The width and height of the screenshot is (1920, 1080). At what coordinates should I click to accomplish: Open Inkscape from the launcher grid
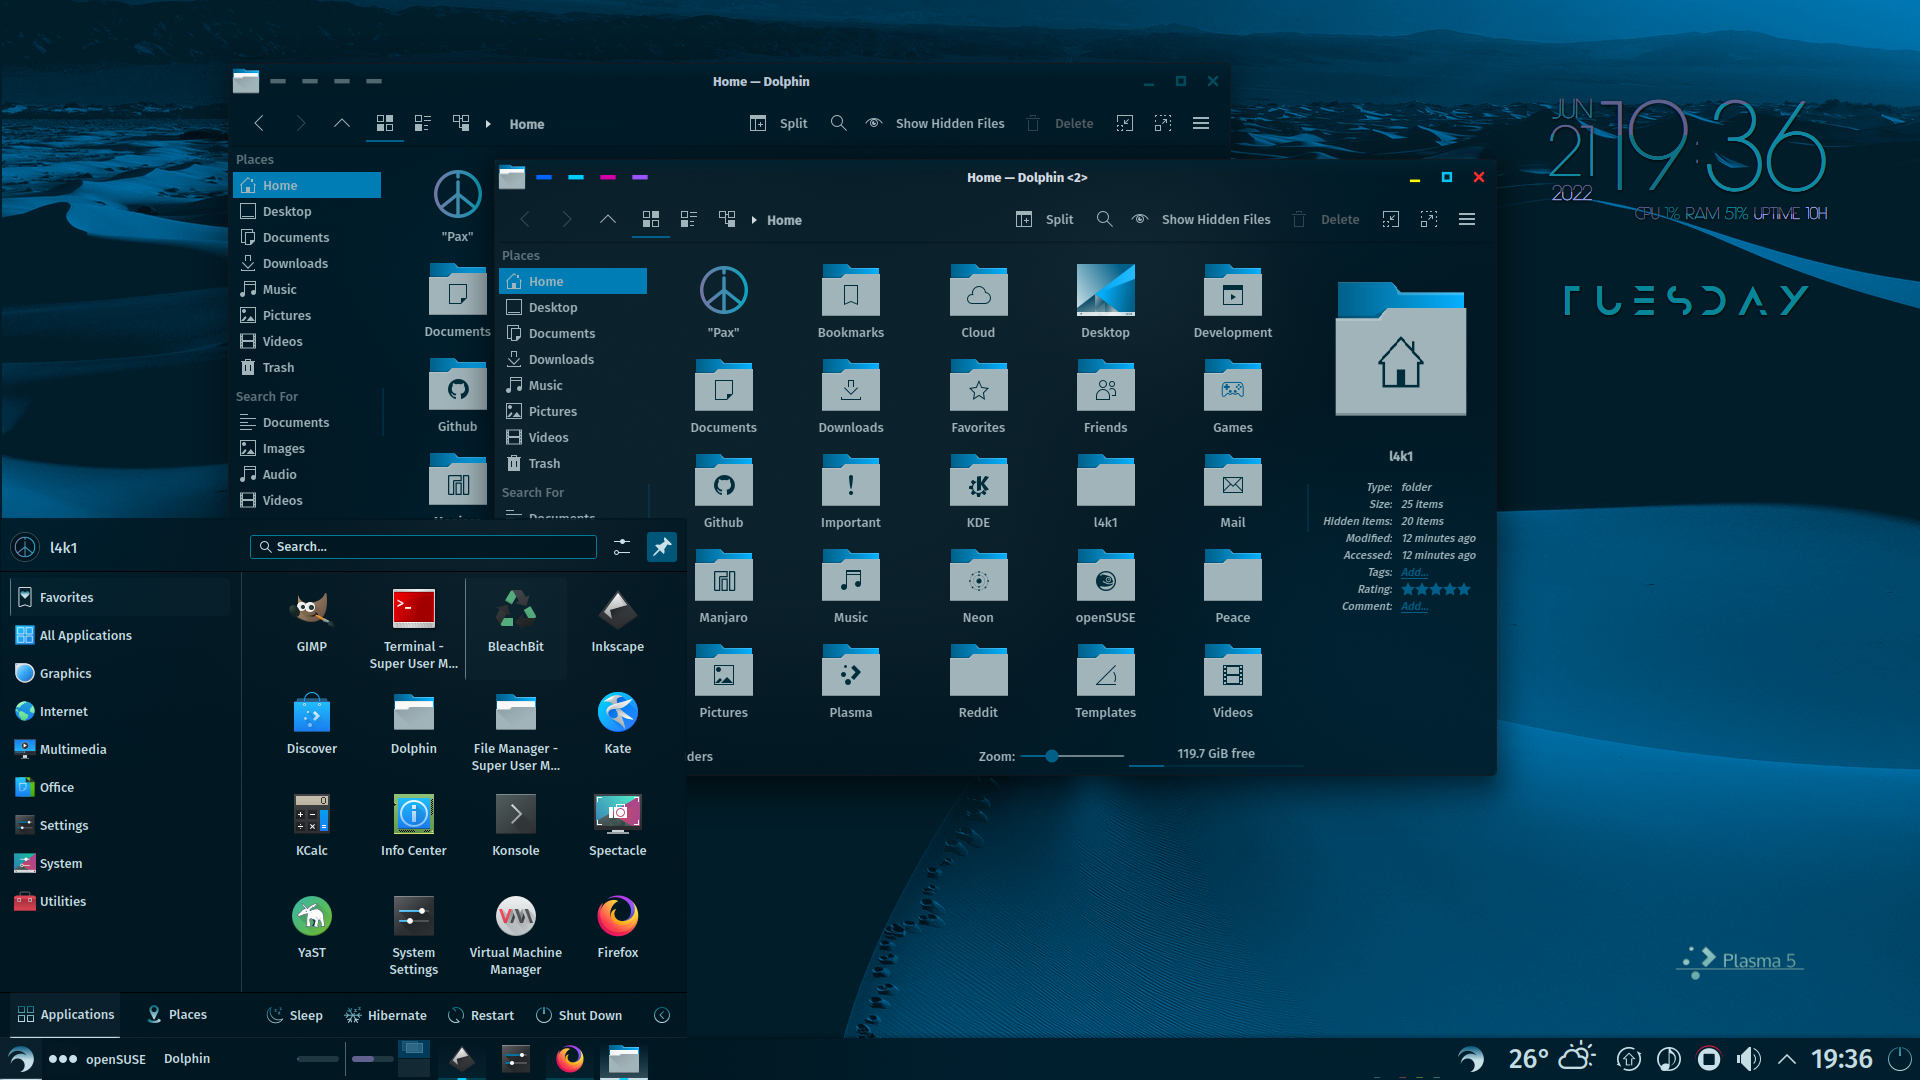click(x=617, y=621)
